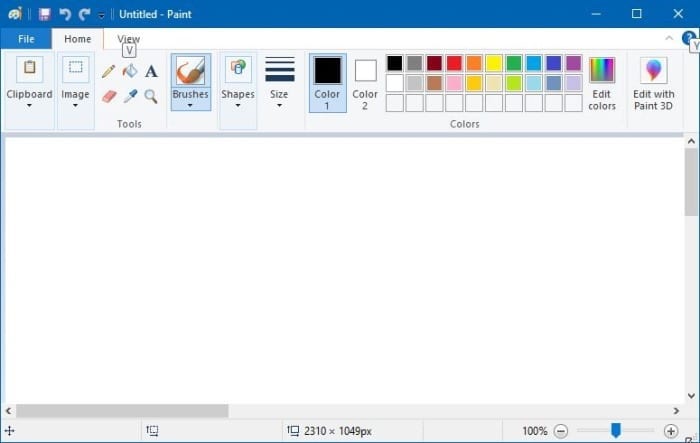Expand the Clipboard dropdown arrow

pos(29,106)
